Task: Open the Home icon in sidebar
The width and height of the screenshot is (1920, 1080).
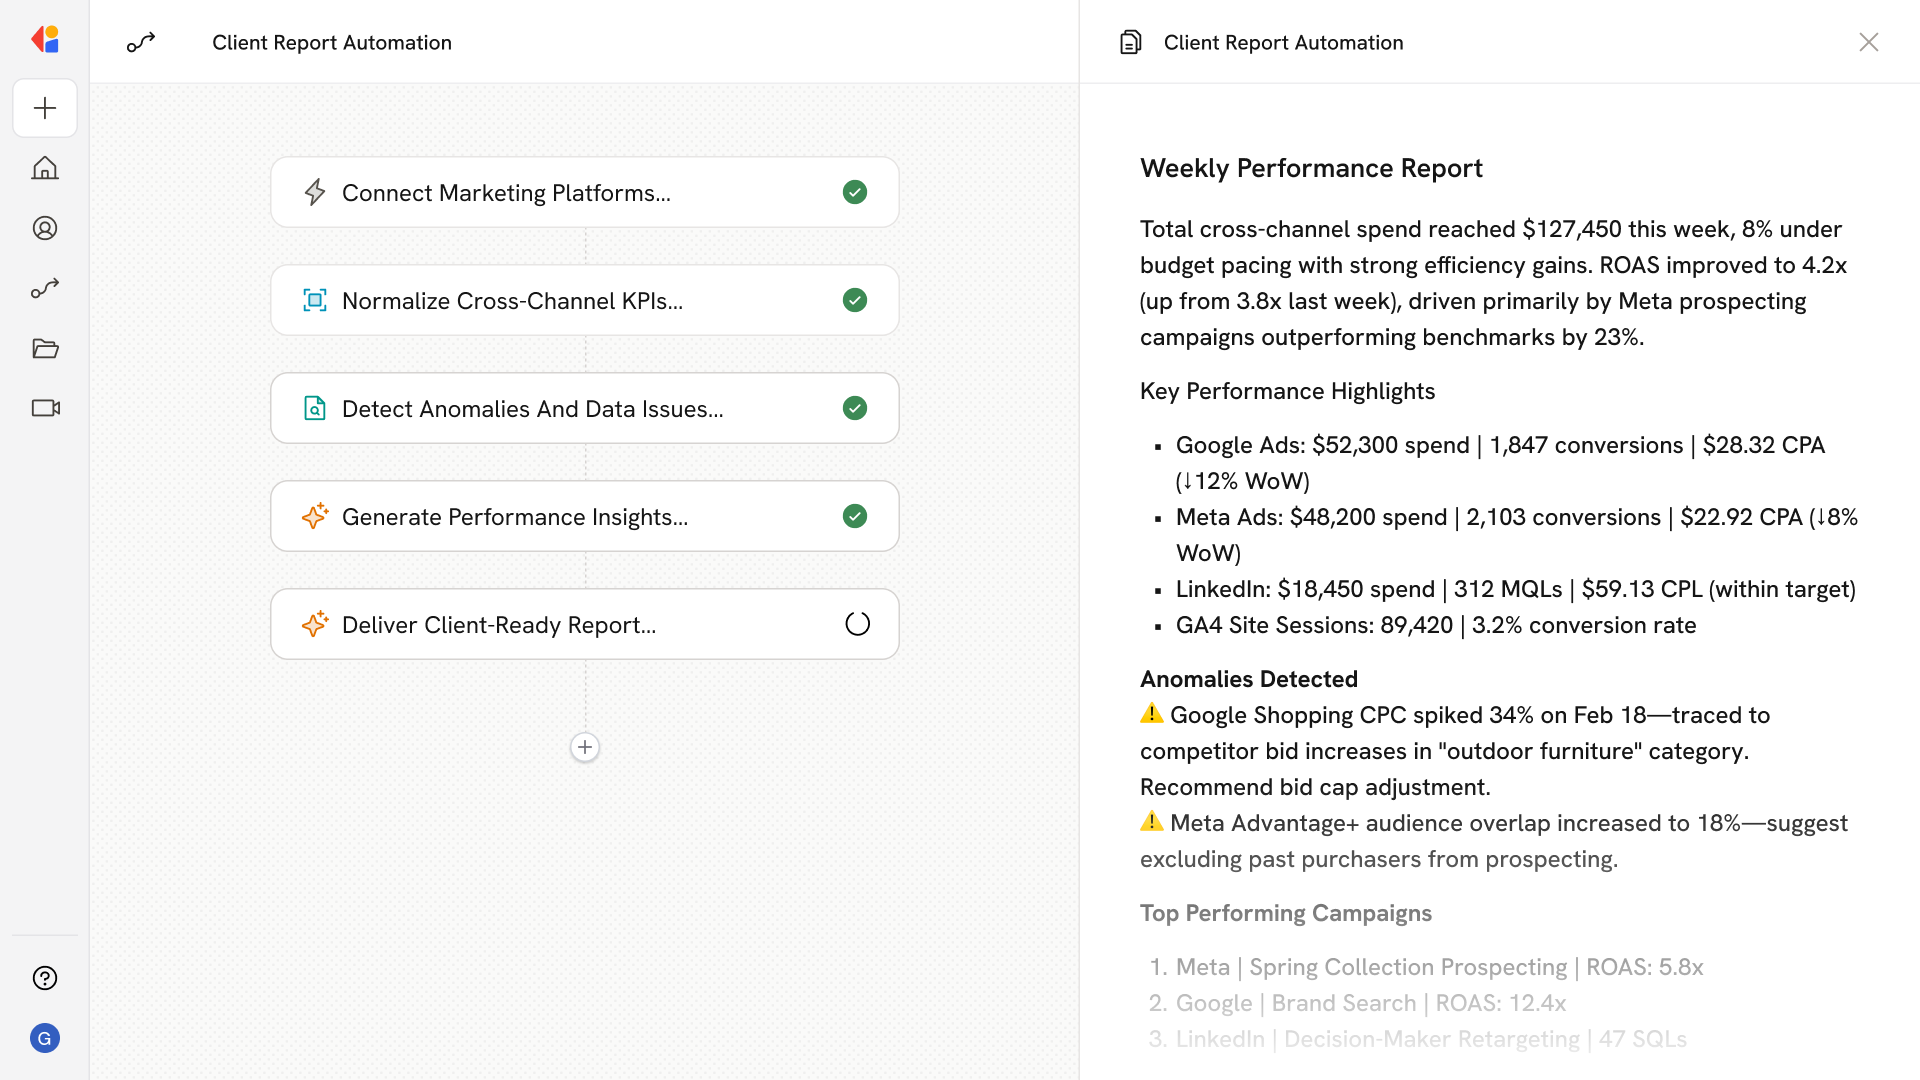Action: pos(45,168)
